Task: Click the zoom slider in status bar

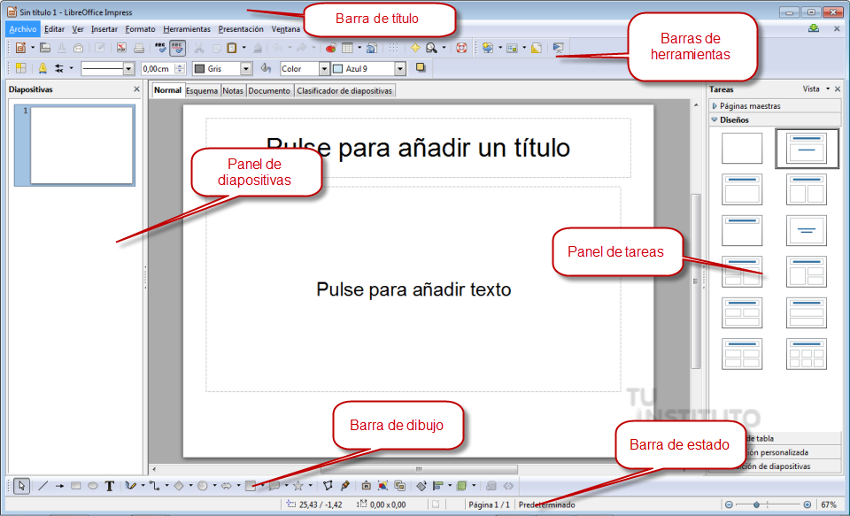Action: pos(768,505)
